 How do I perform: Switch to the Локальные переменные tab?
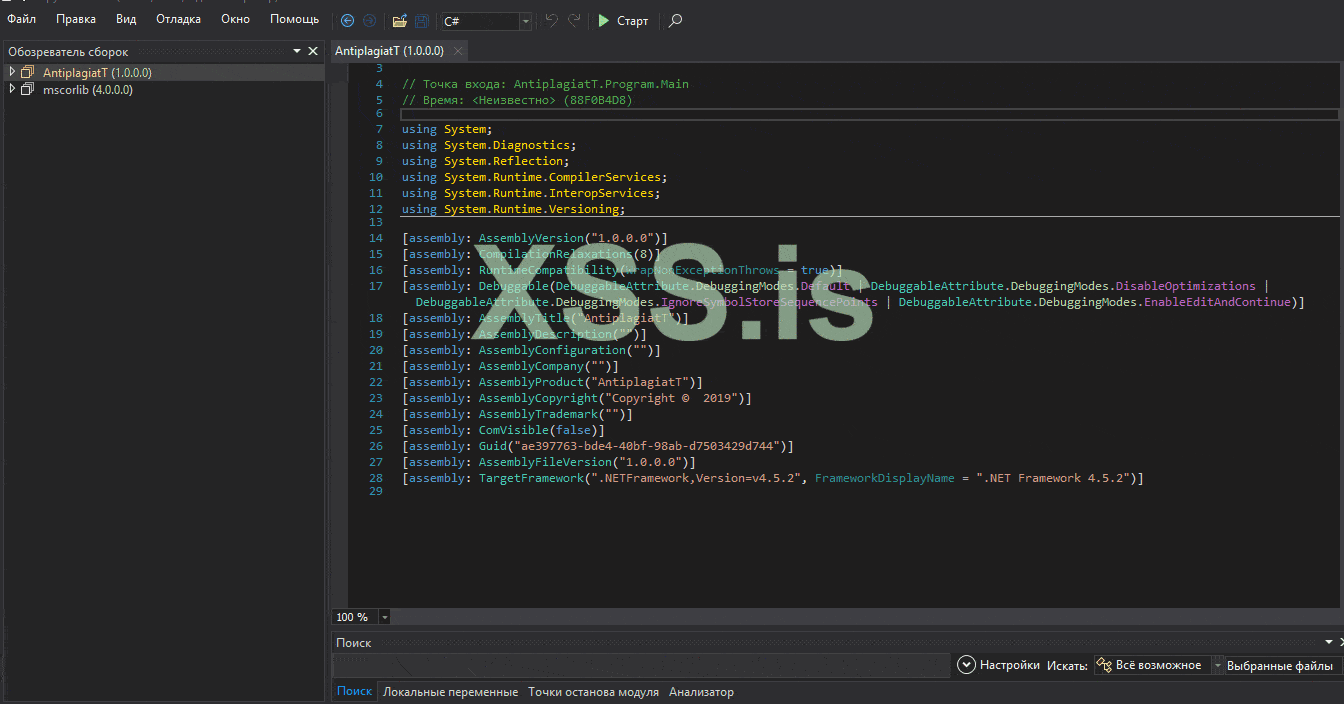coord(450,692)
